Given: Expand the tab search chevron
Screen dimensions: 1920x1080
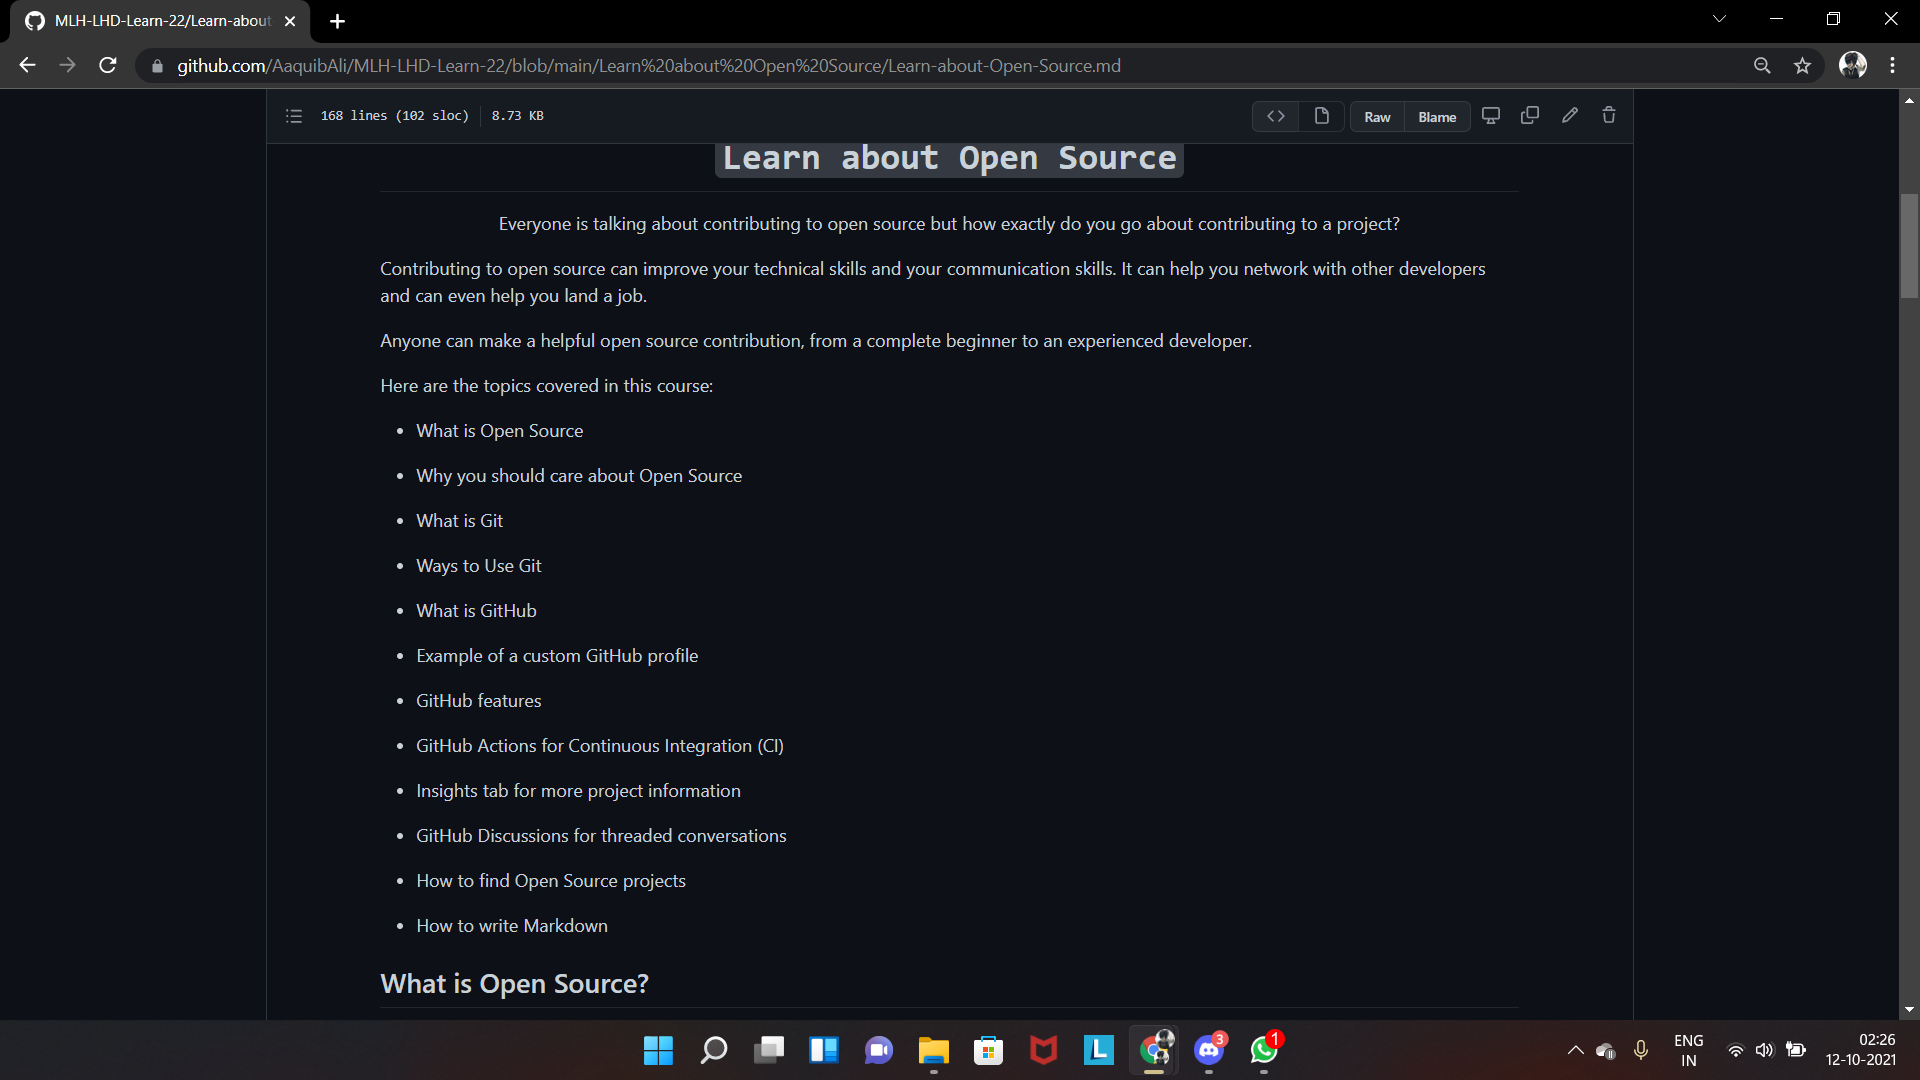Looking at the screenshot, I should coord(1719,19).
